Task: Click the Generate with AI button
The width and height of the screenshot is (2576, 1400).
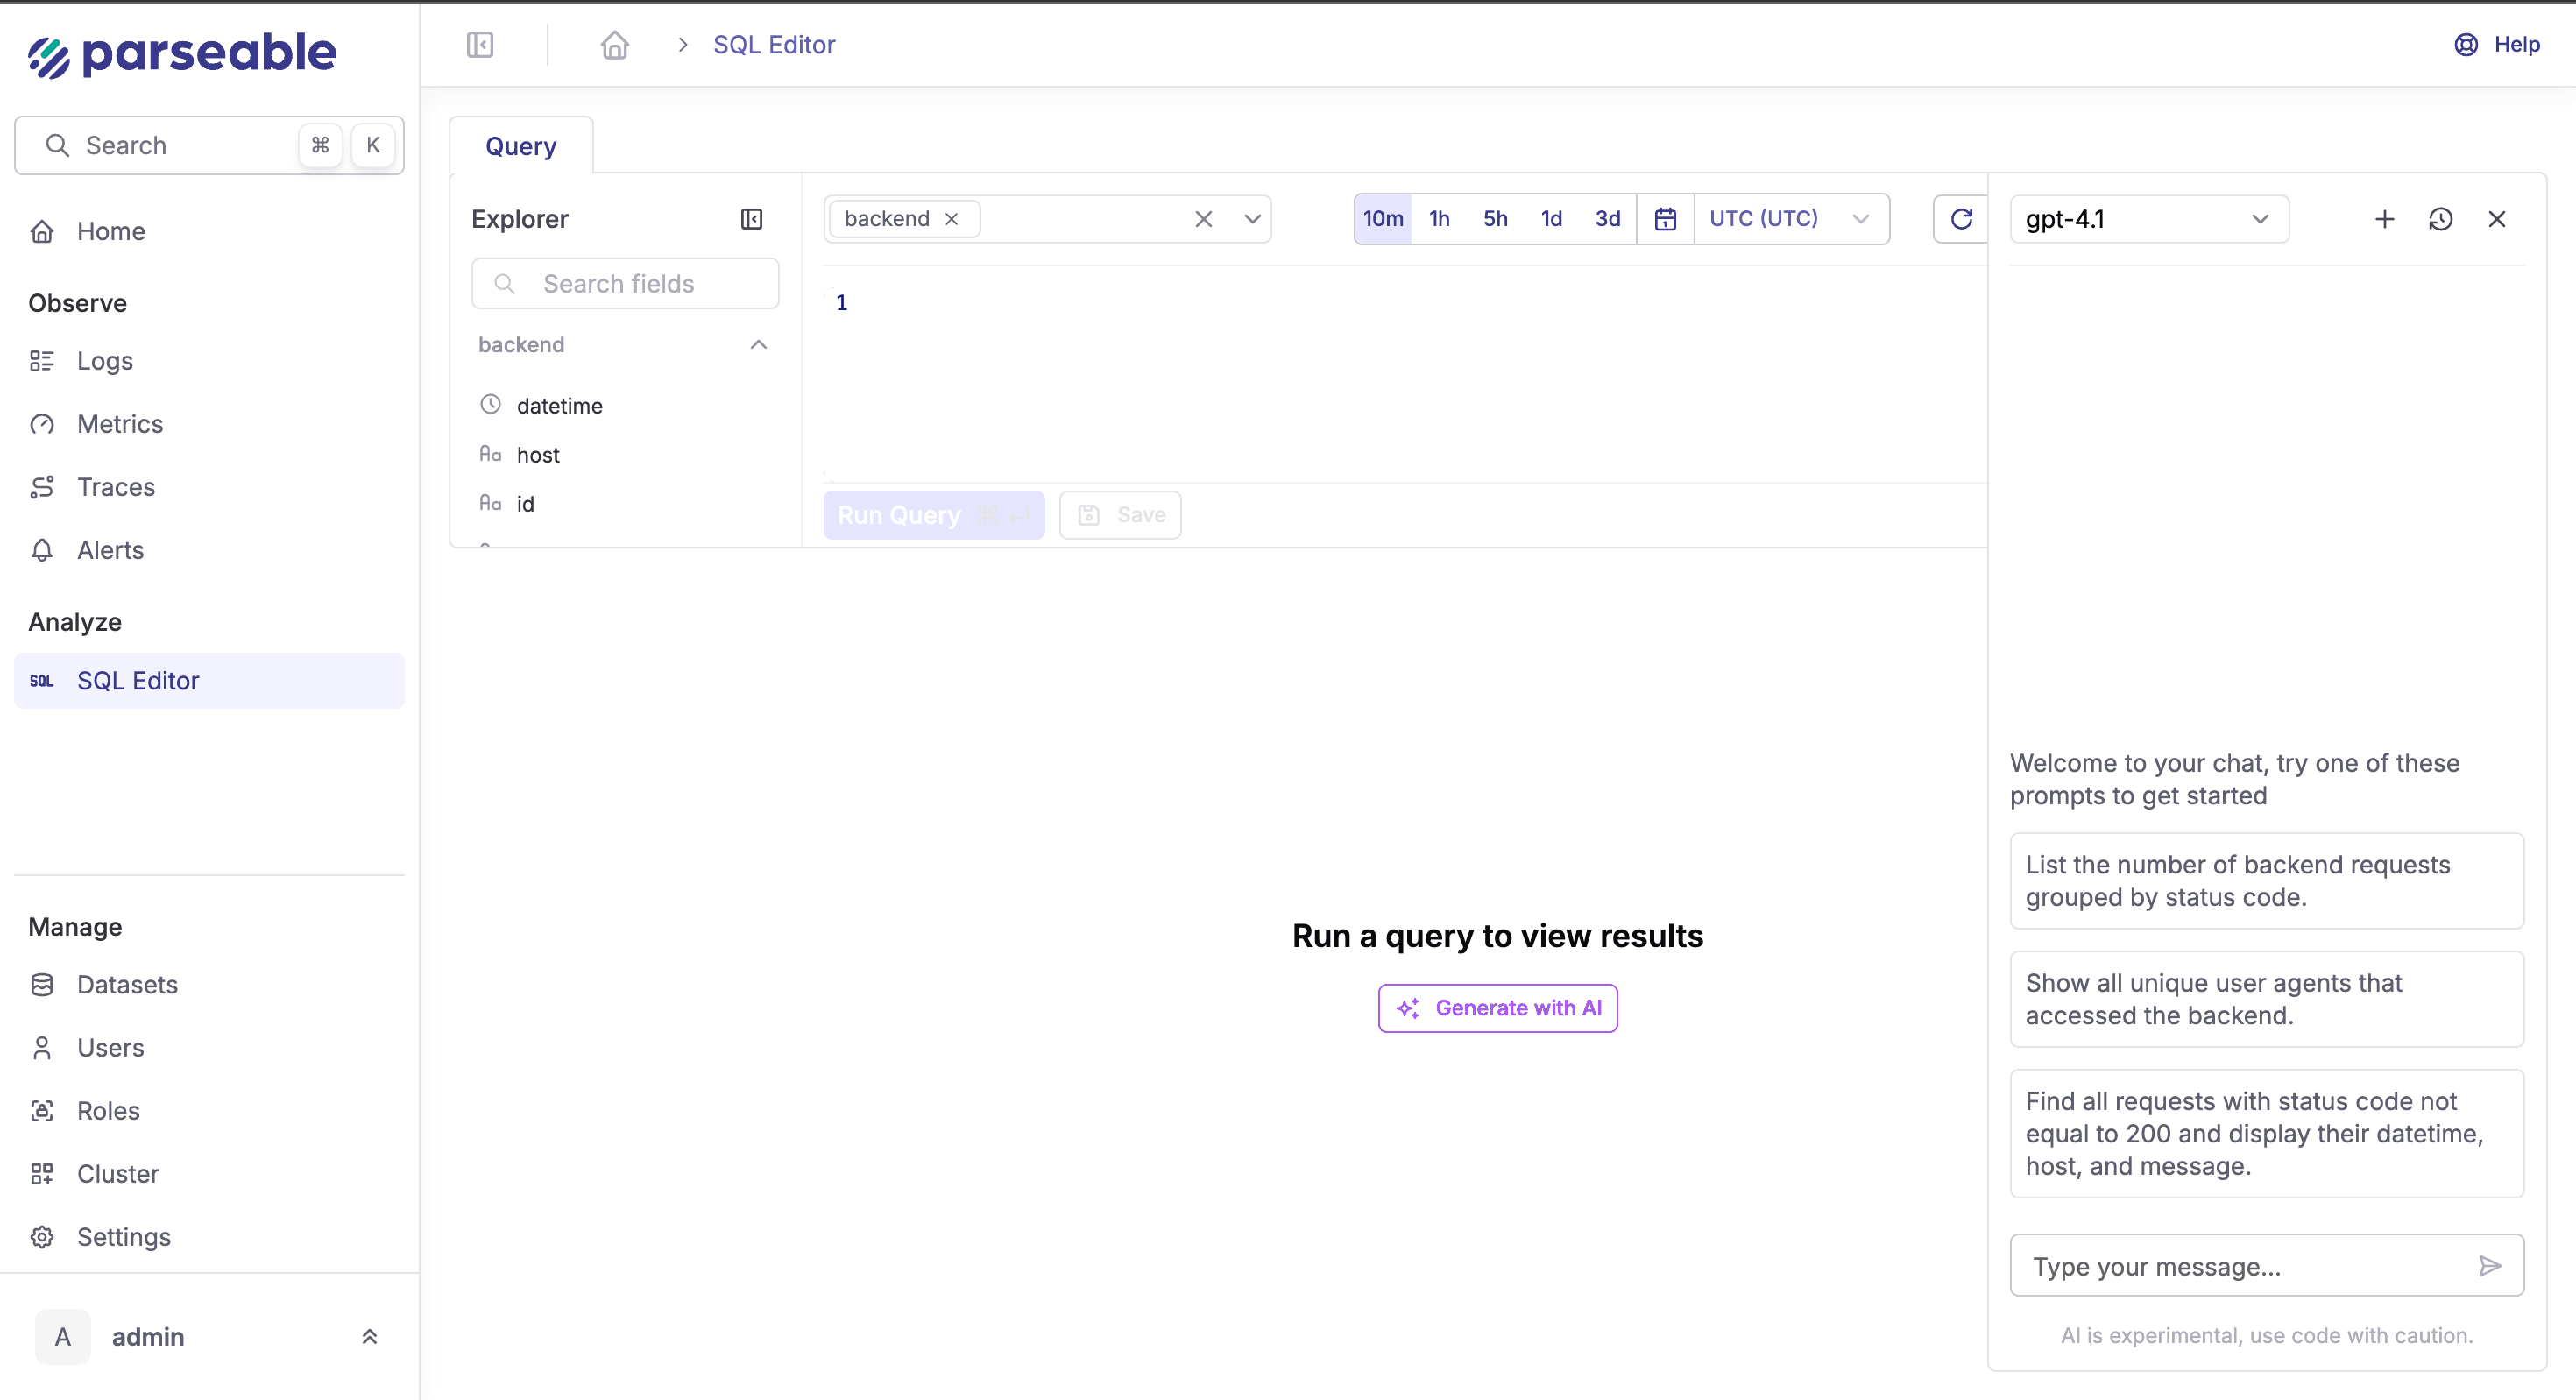Action: click(x=1497, y=1008)
